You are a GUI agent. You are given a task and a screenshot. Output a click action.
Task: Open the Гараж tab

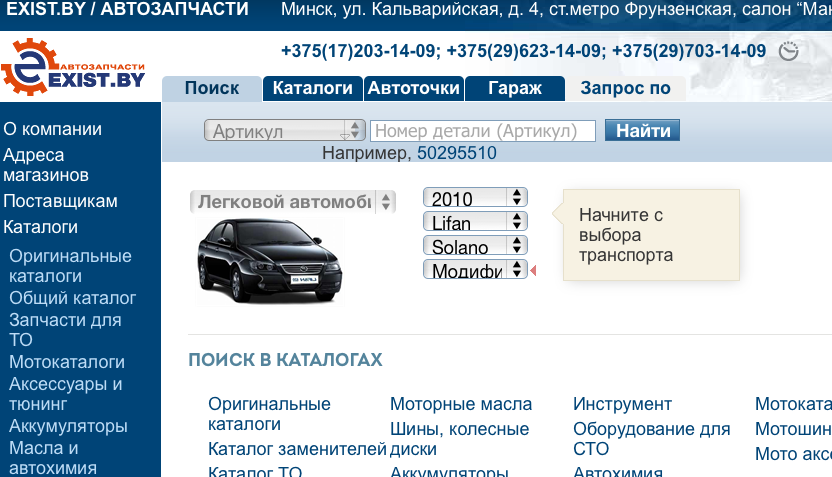pos(514,88)
